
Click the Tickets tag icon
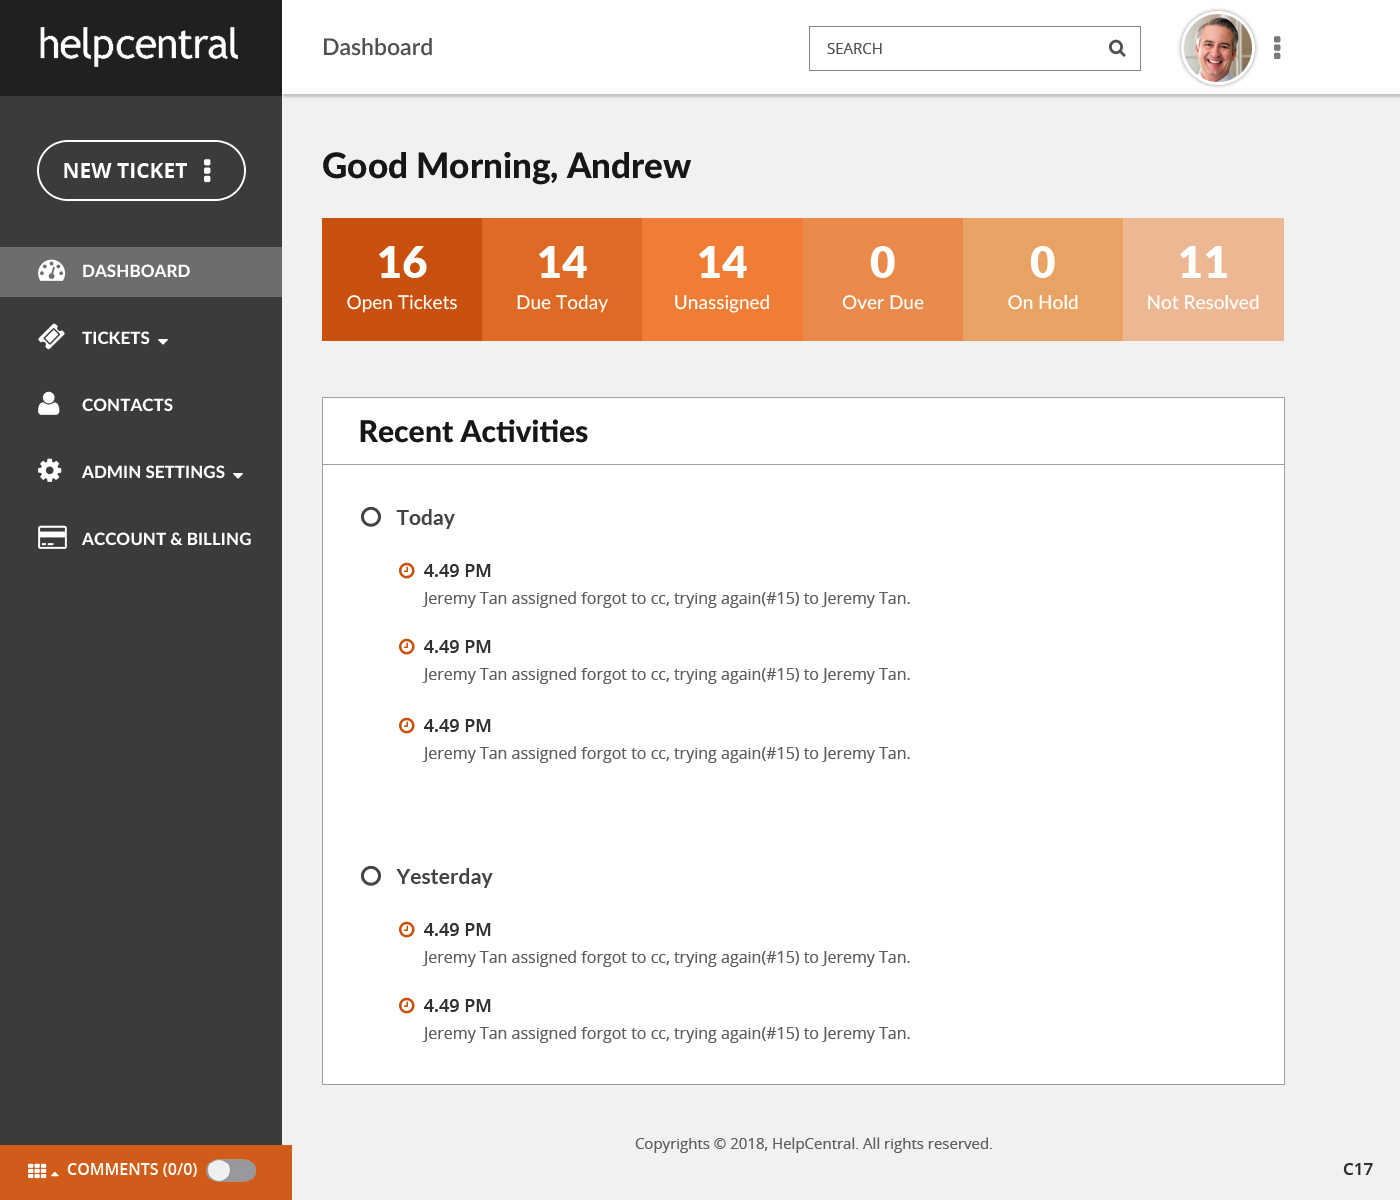tap(51, 337)
